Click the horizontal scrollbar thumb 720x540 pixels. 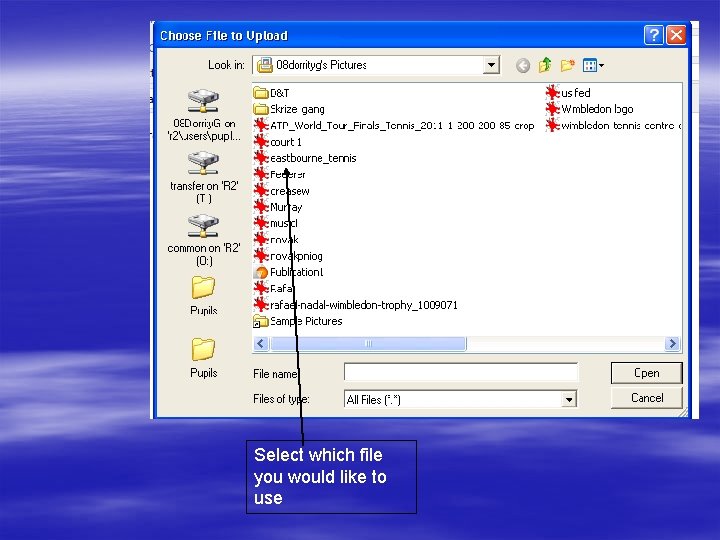(x=368, y=343)
